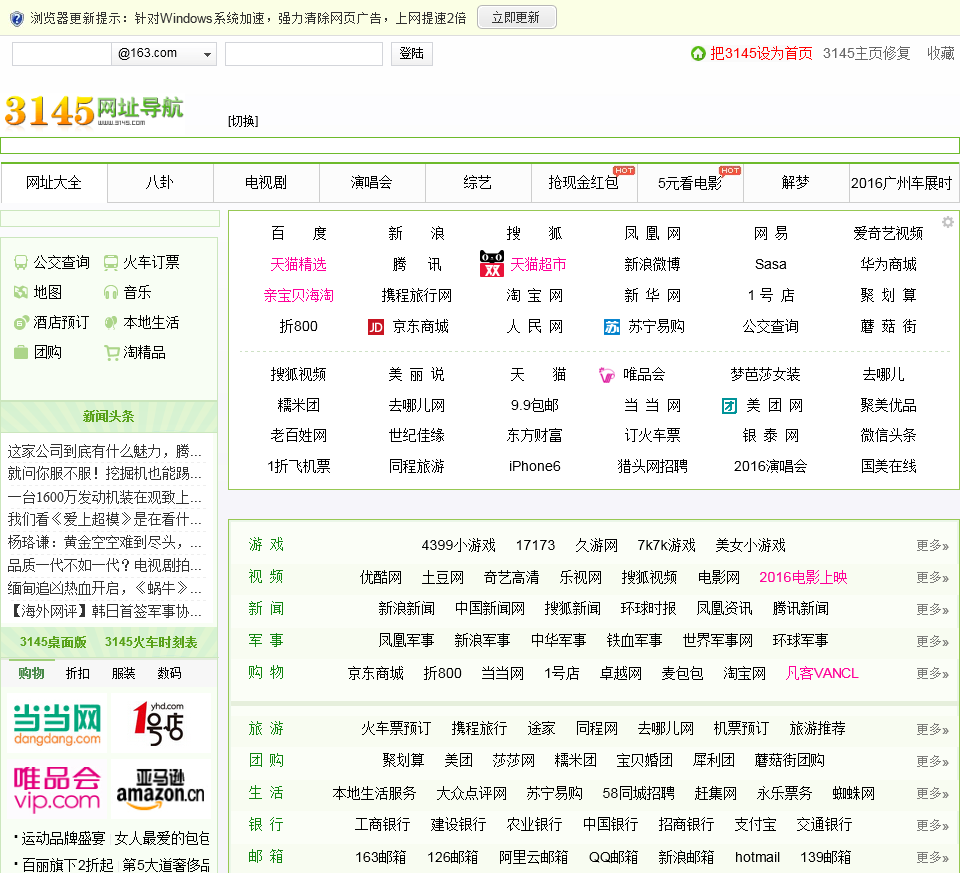Image resolution: width=960 pixels, height=873 pixels.
Task: Click the local life icon
Action: tap(110, 323)
